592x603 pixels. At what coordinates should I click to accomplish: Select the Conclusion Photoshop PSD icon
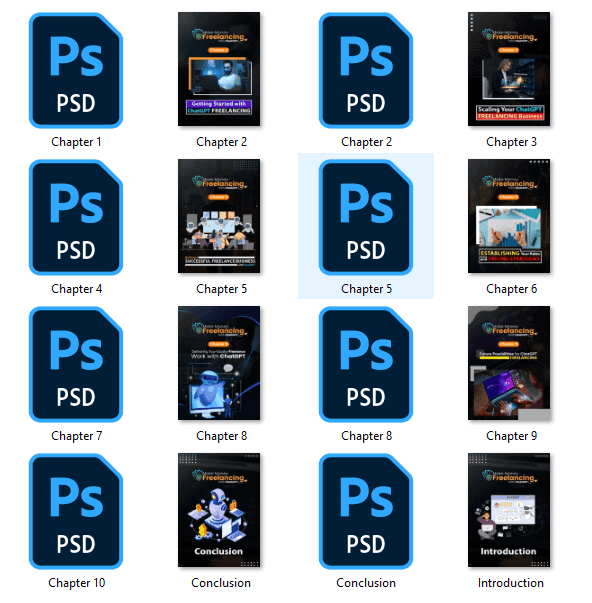[366, 511]
